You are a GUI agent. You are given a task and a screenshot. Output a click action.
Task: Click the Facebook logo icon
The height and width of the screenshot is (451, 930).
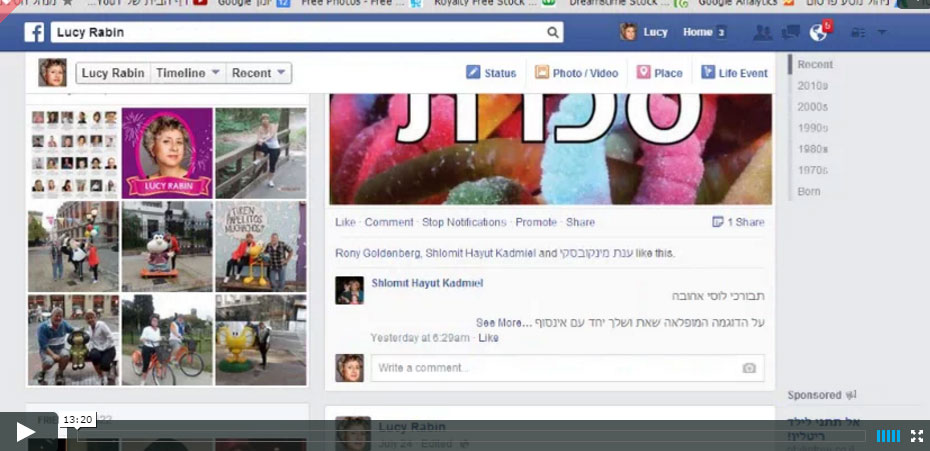click(x=34, y=32)
